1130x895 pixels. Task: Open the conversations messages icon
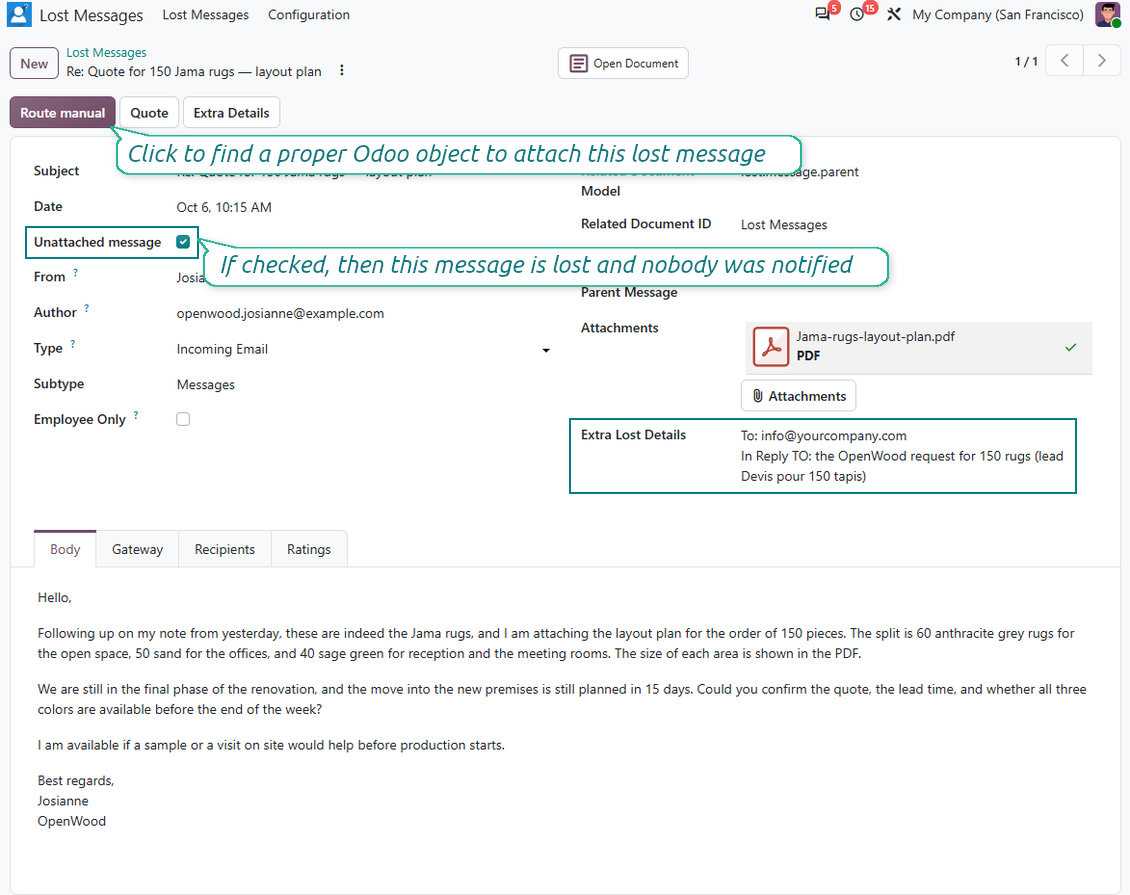pyautogui.click(x=822, y=14)
